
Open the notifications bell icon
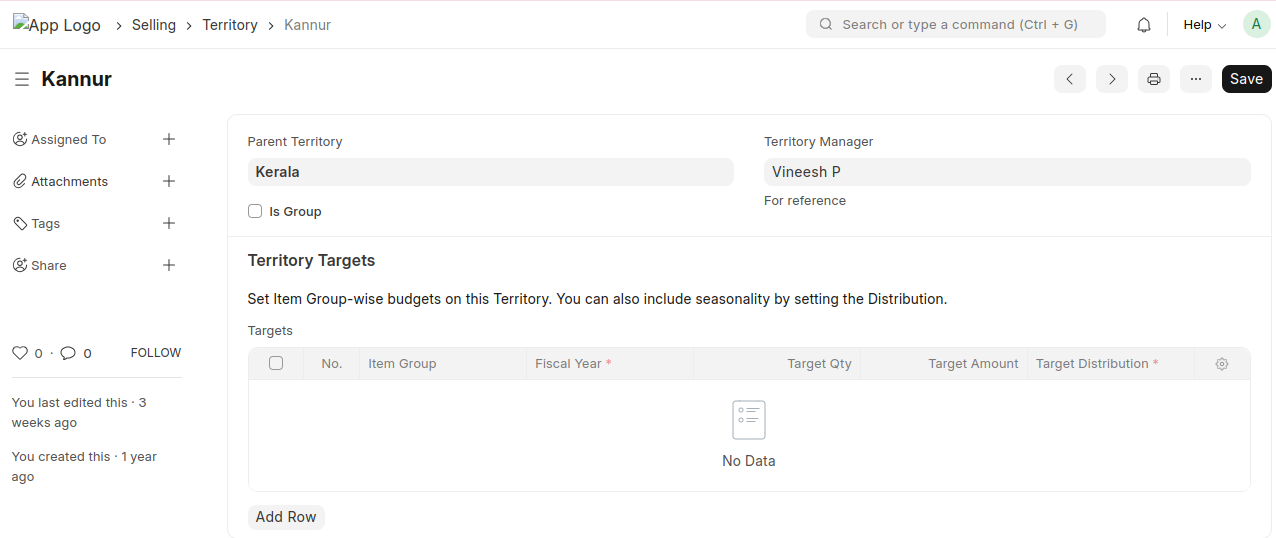(1144, 25)
